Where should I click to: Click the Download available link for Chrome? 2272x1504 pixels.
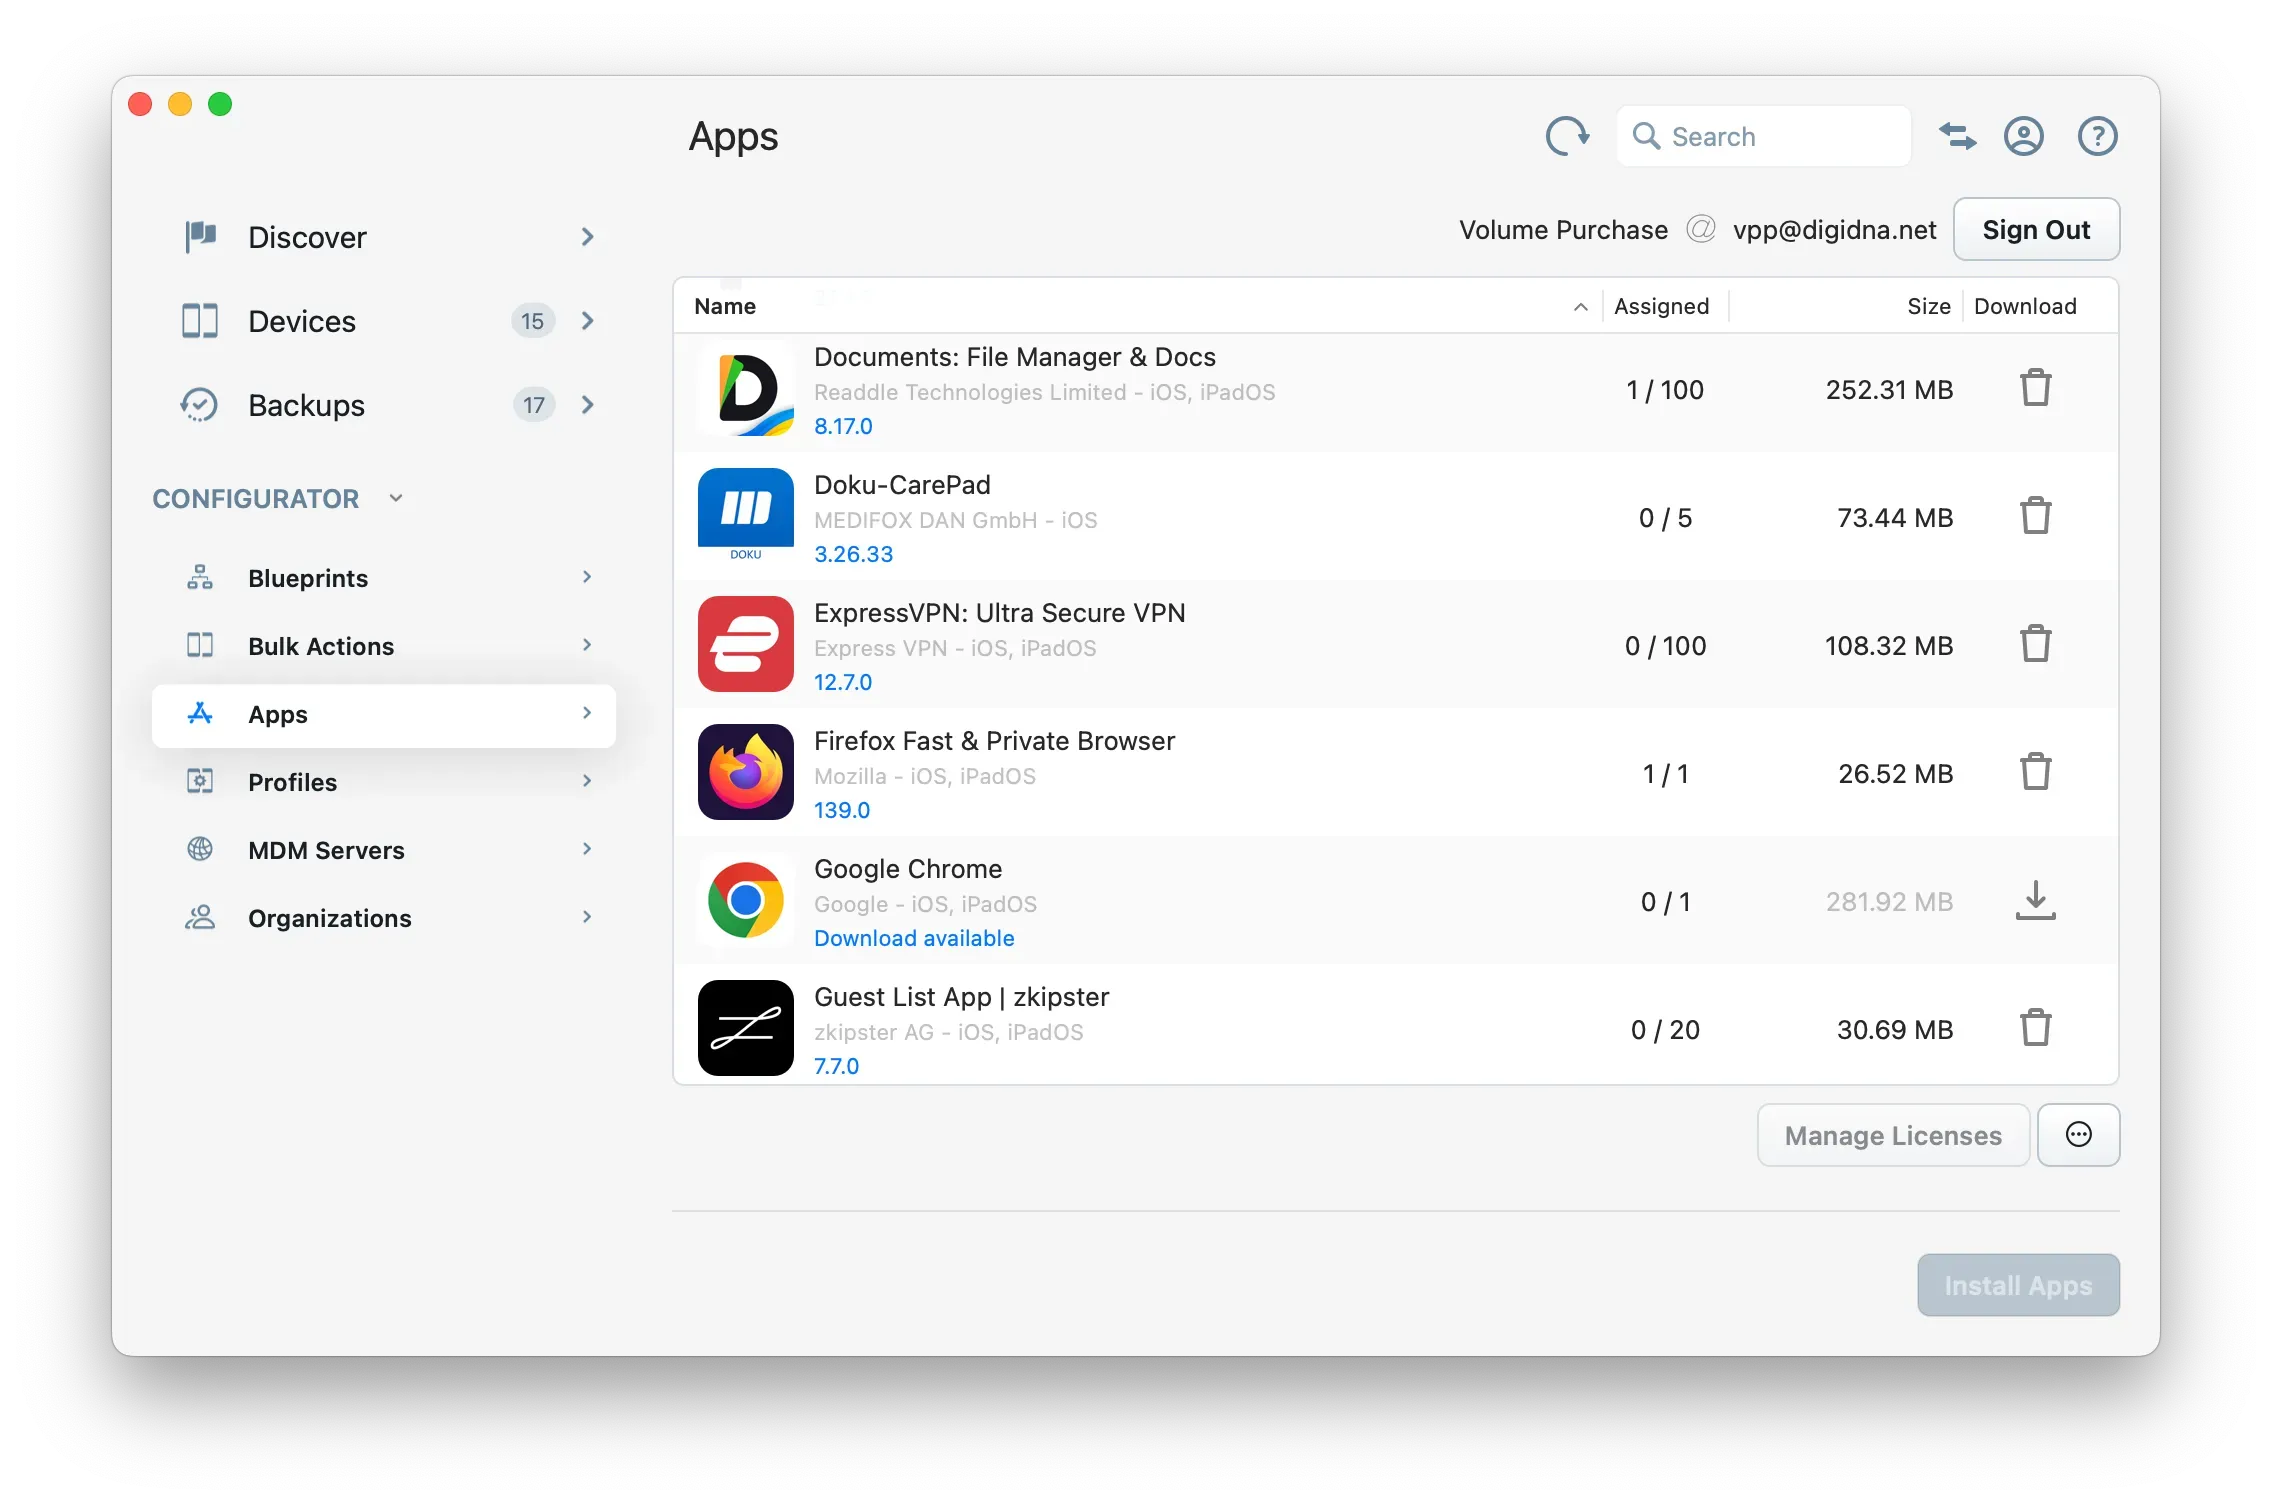(913, 938)
